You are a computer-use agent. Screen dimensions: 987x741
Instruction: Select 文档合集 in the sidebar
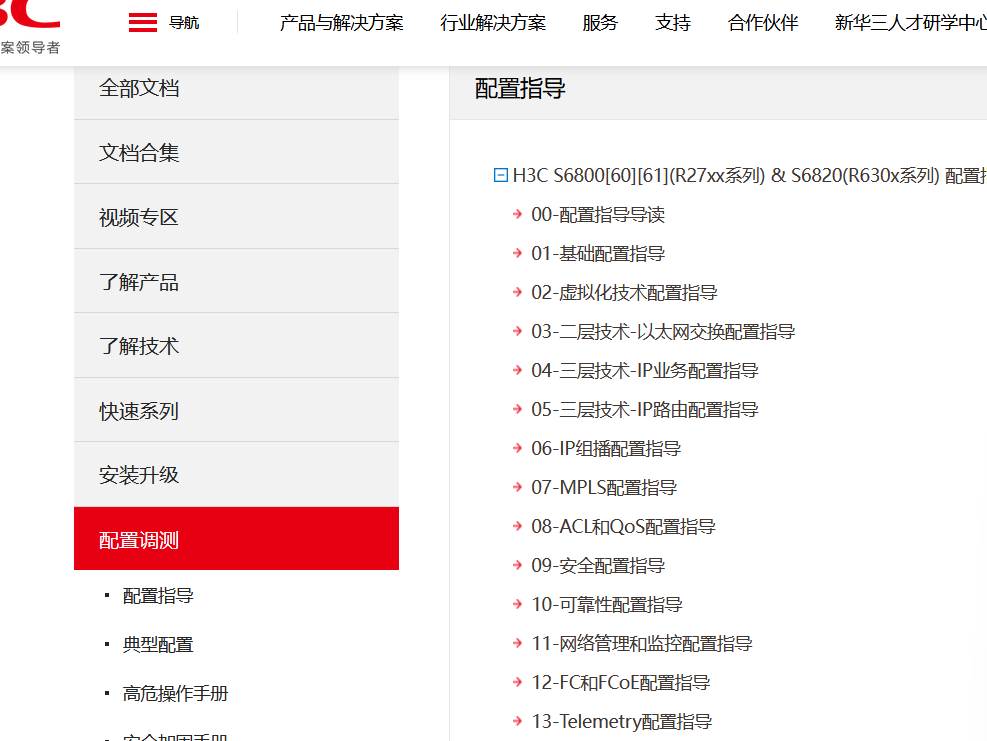[x=236, y=152]
